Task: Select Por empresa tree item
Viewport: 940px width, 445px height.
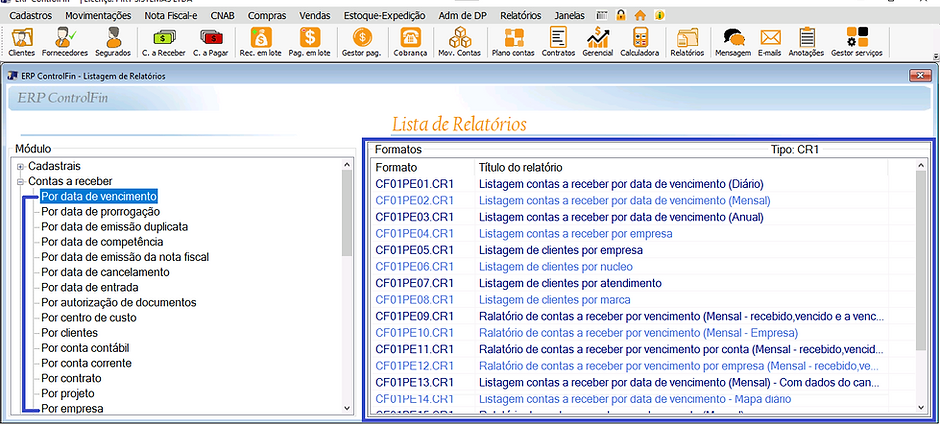Action: click(x=72, y=409)
